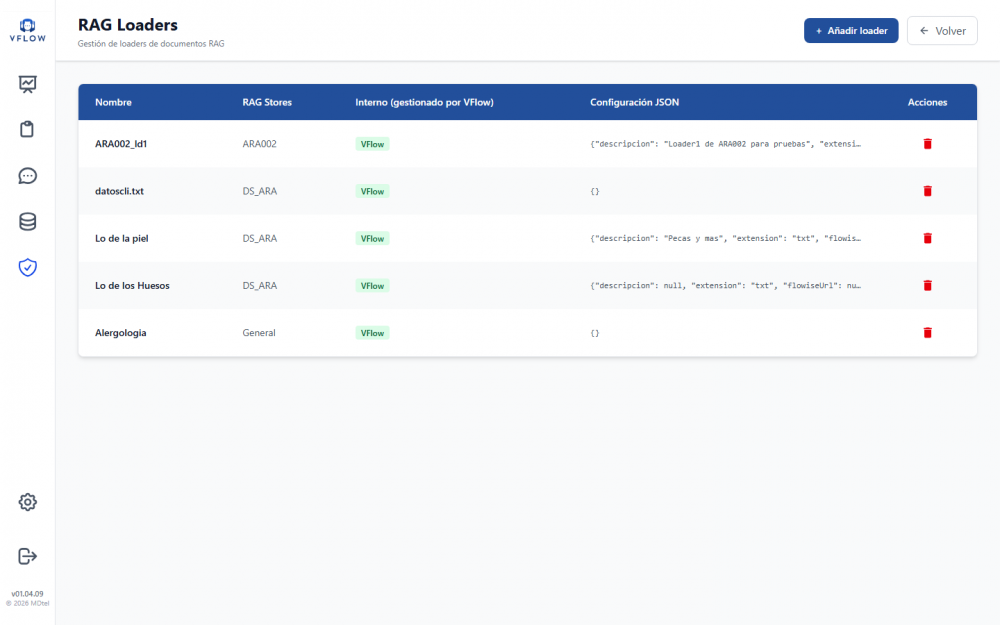Select the Nombre column header
Screen dimensions: 1000x625
coord(114,102)
